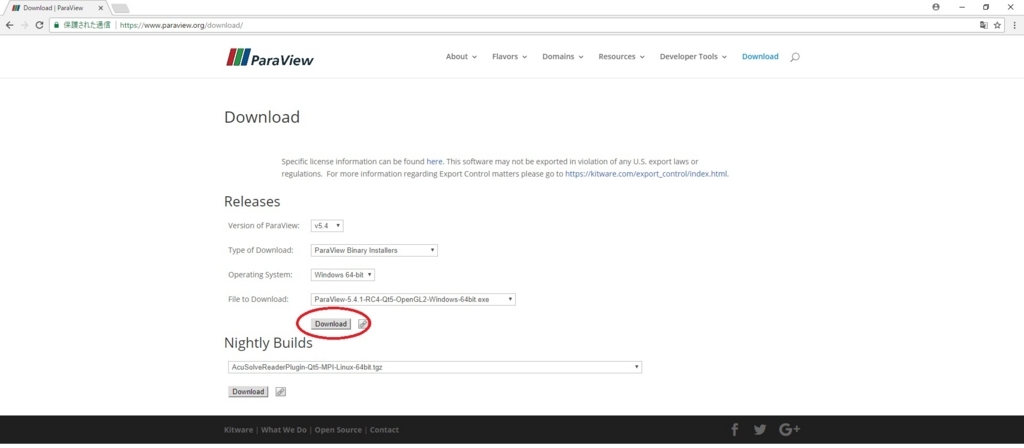Open the Twitter icon in the footer
Viewport: 1024px width, 448px height.
[x=760, y=430]
